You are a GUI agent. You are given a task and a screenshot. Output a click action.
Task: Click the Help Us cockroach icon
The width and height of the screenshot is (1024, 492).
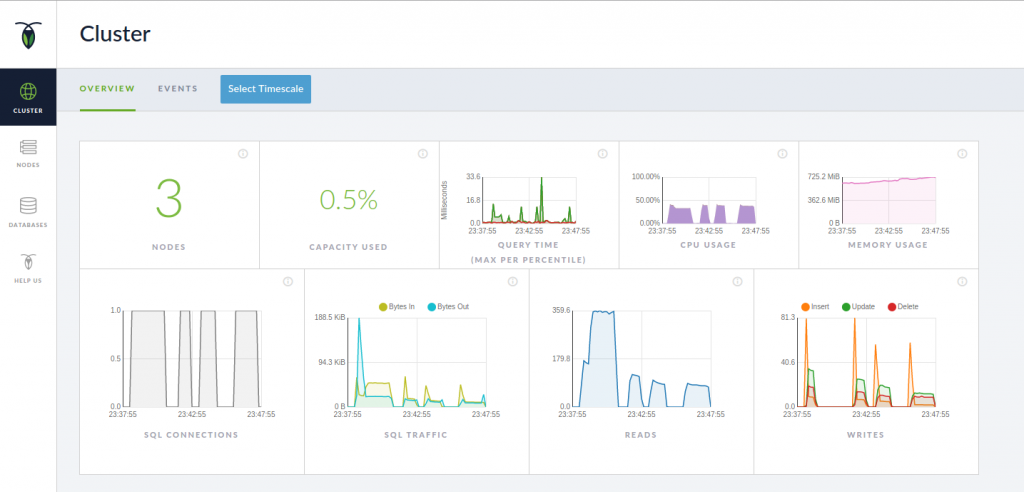tap(28, 262)
